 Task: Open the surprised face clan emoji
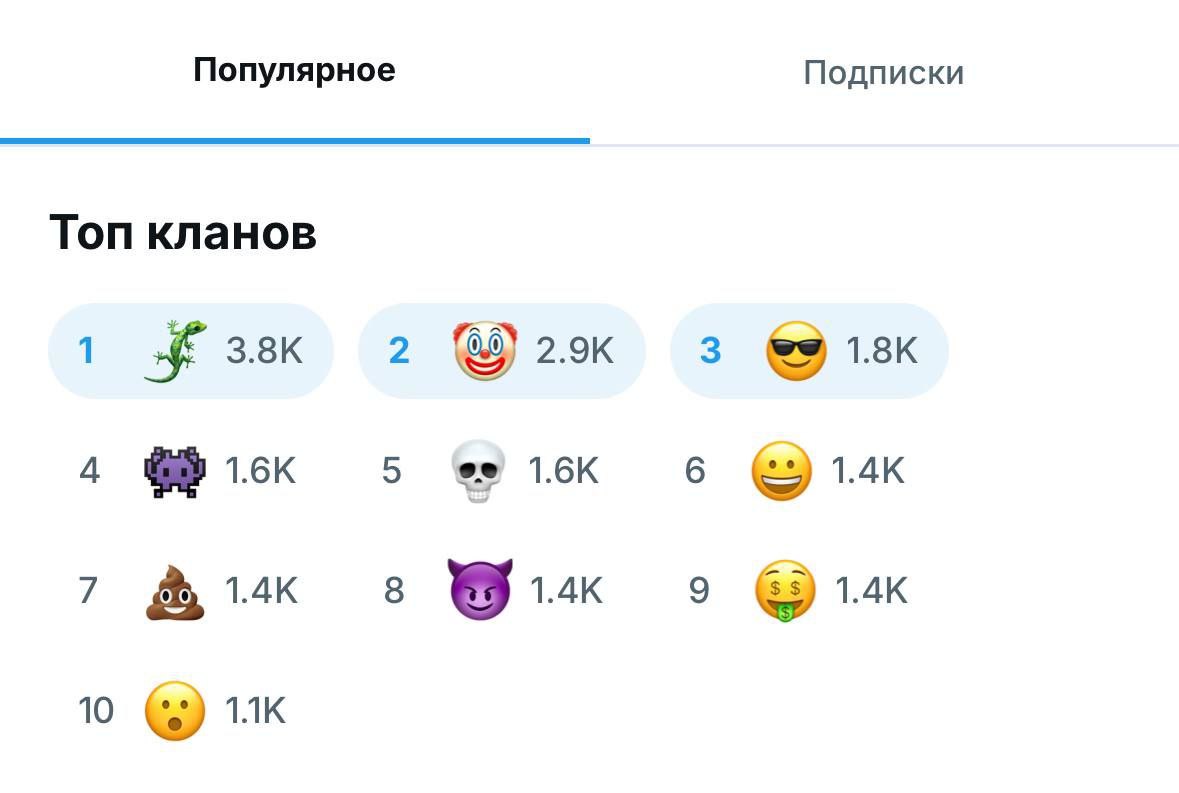[x=175, y=711]
